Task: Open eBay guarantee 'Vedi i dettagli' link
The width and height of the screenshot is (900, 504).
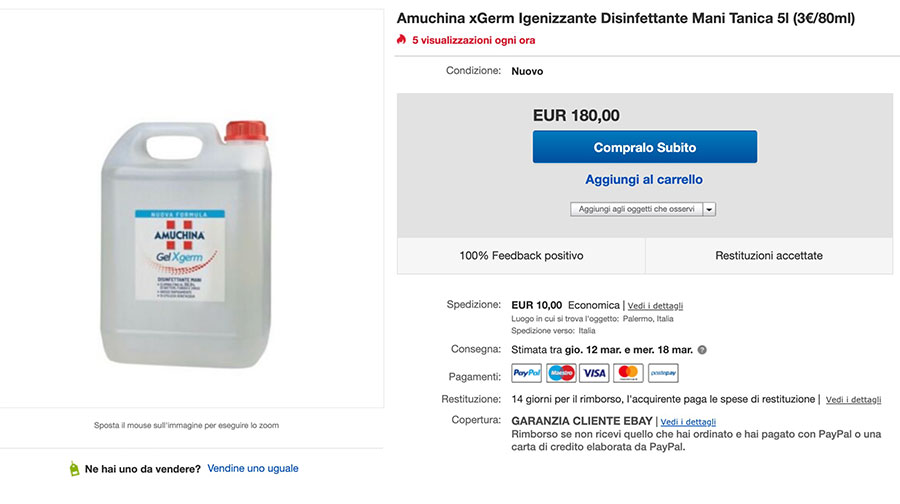Action: 688,422
